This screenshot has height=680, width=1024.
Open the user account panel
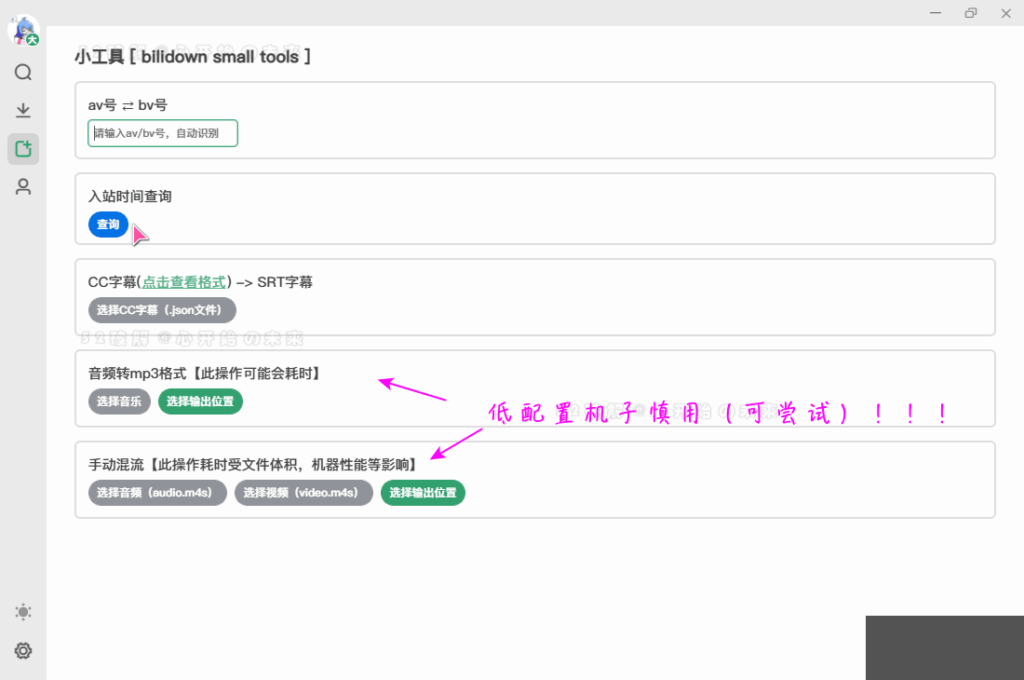pos(23,186)
